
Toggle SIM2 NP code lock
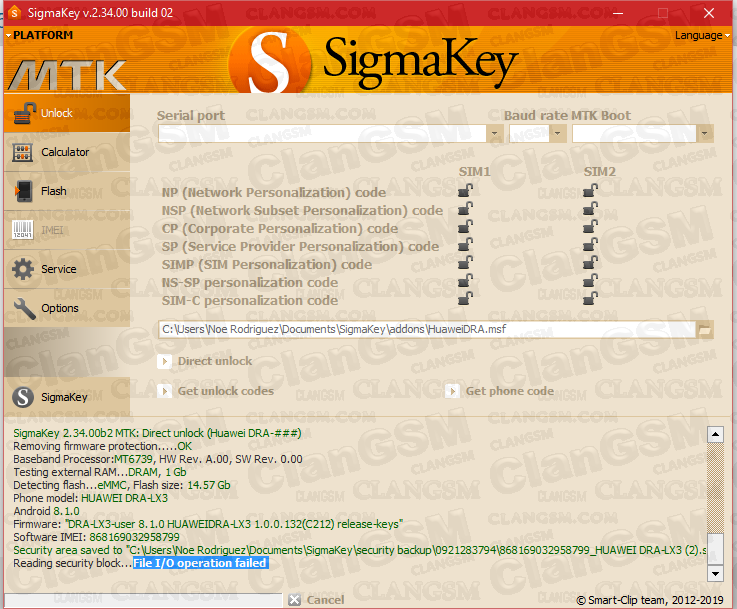pyautogui.click(x=590, y=191)
